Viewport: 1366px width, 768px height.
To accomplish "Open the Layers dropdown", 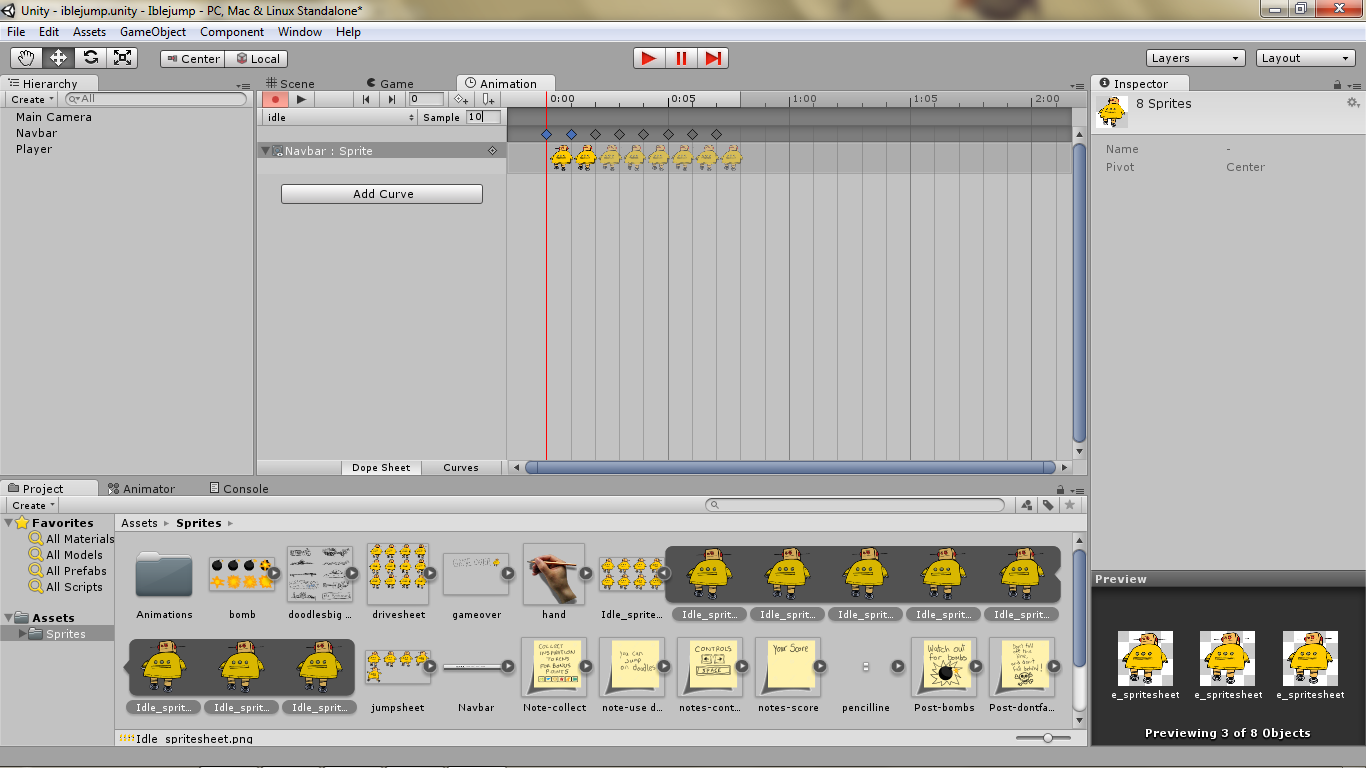I will pos(1195,57).
